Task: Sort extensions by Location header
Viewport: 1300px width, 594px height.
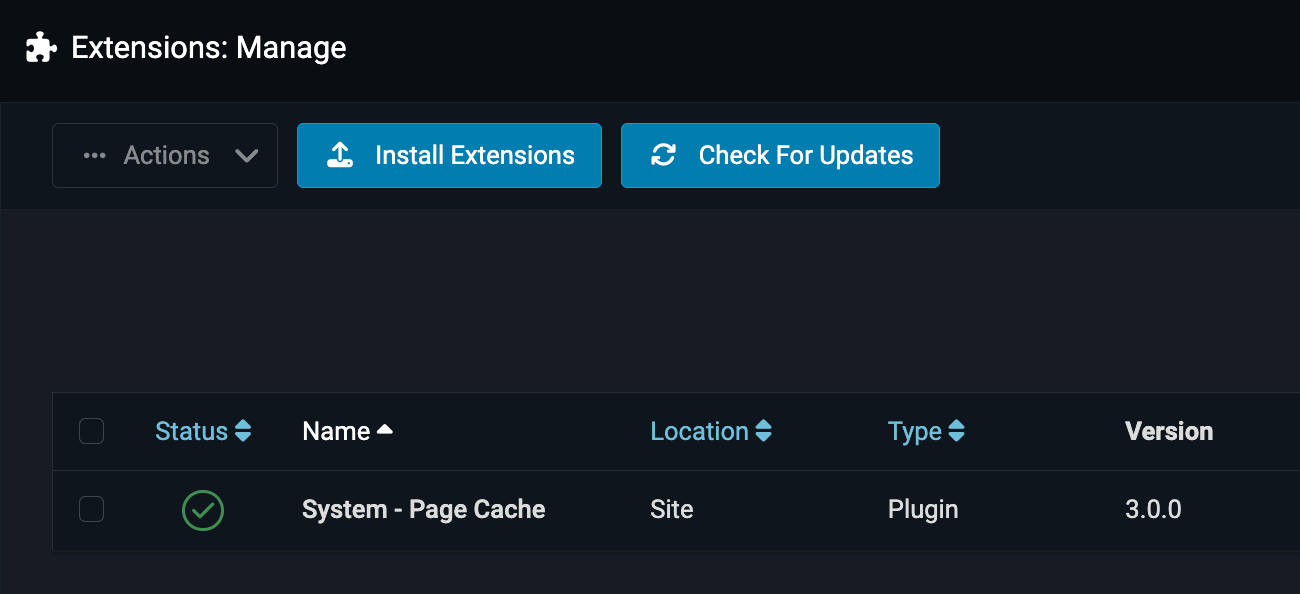Action: (699, 431)
